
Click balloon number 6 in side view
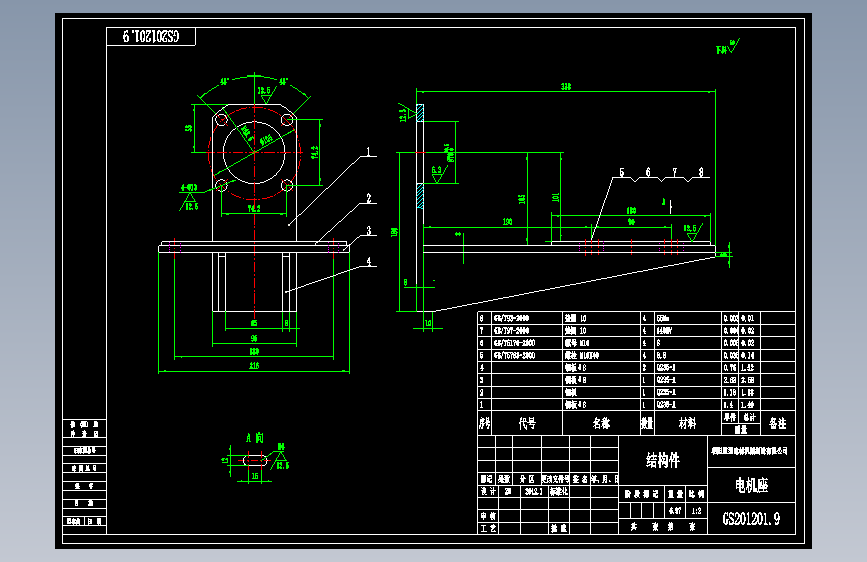(x=648, y=172)
